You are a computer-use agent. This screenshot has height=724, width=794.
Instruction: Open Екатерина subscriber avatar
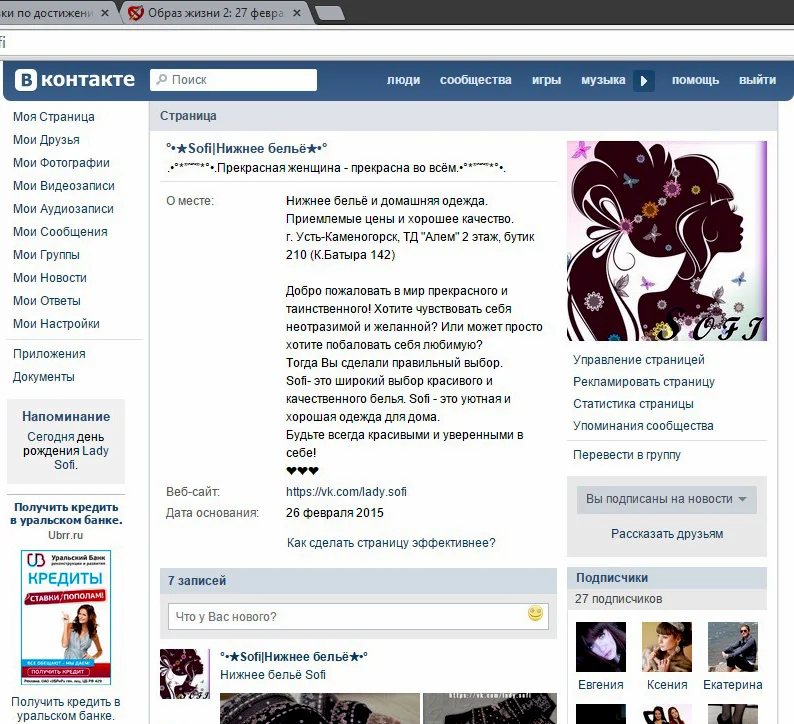tap(733, 647)
